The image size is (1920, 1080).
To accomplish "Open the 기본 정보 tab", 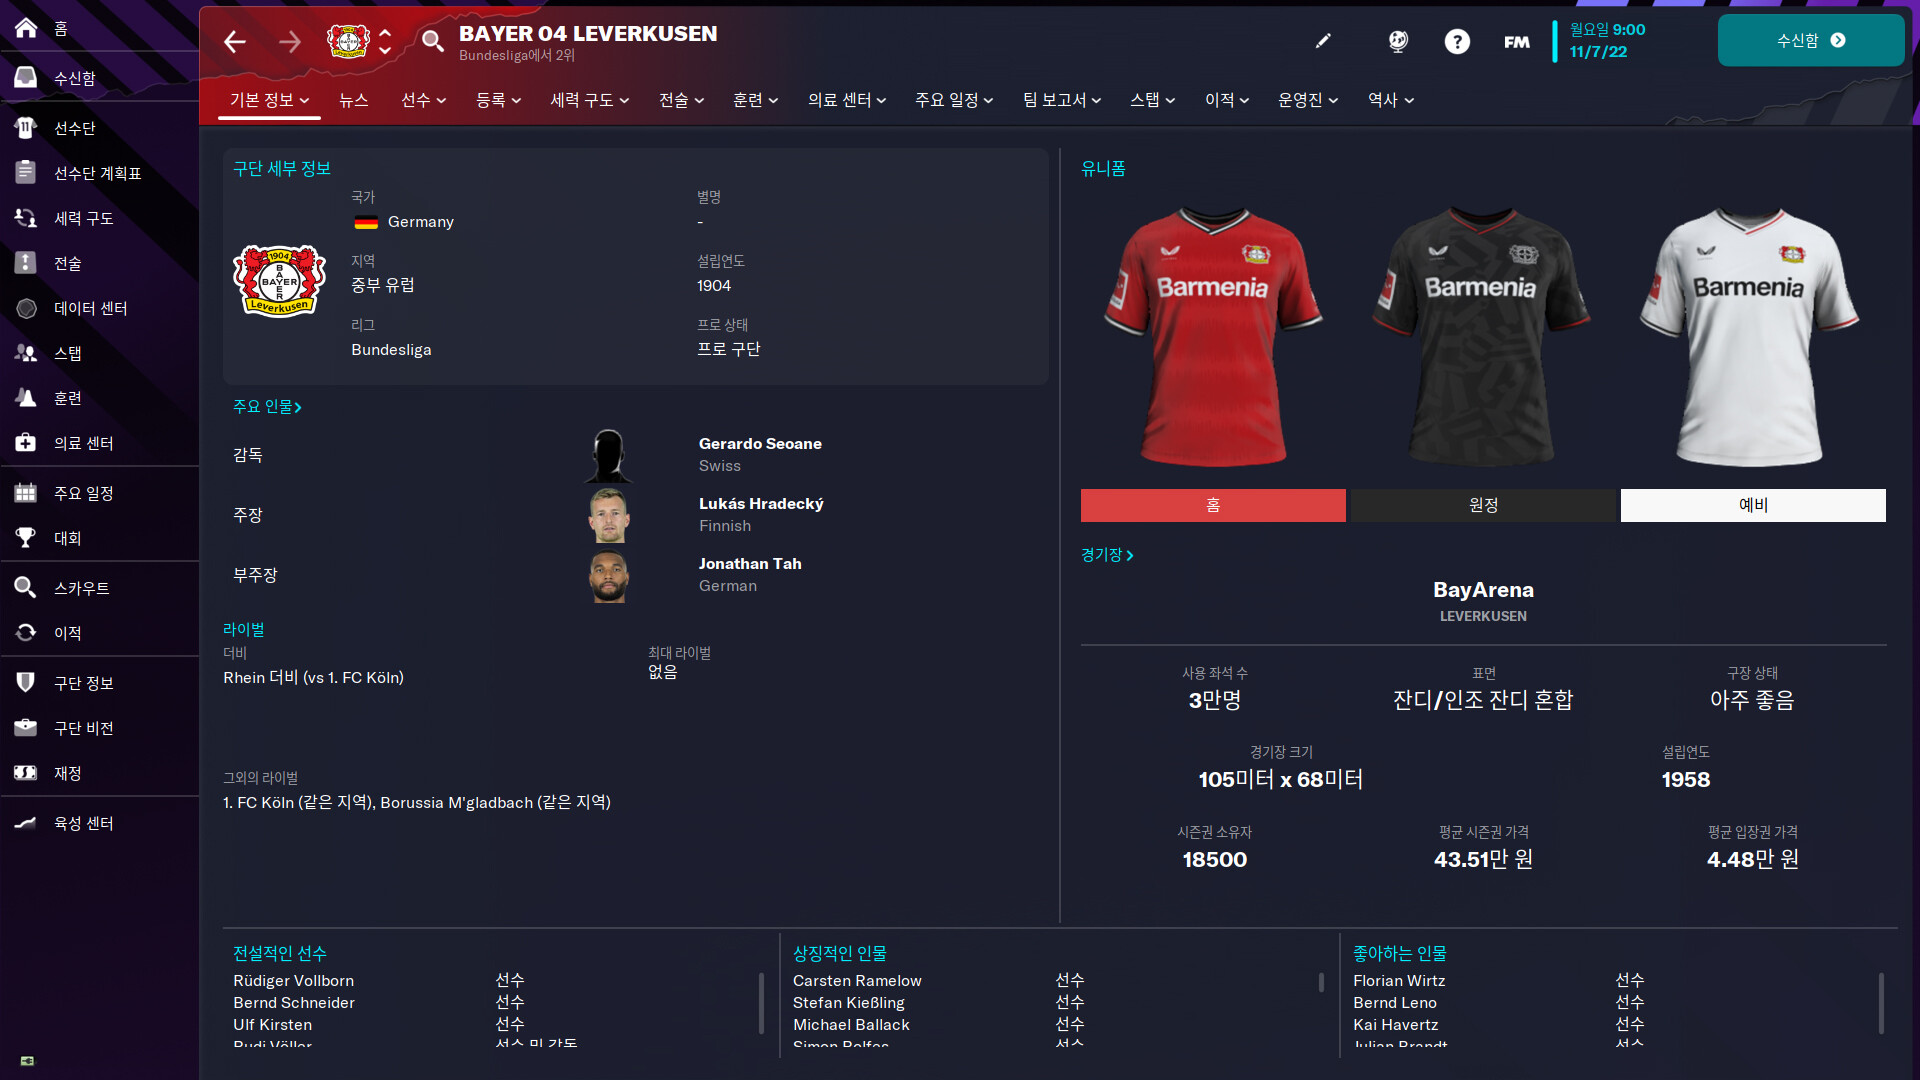I will (269, 100).
